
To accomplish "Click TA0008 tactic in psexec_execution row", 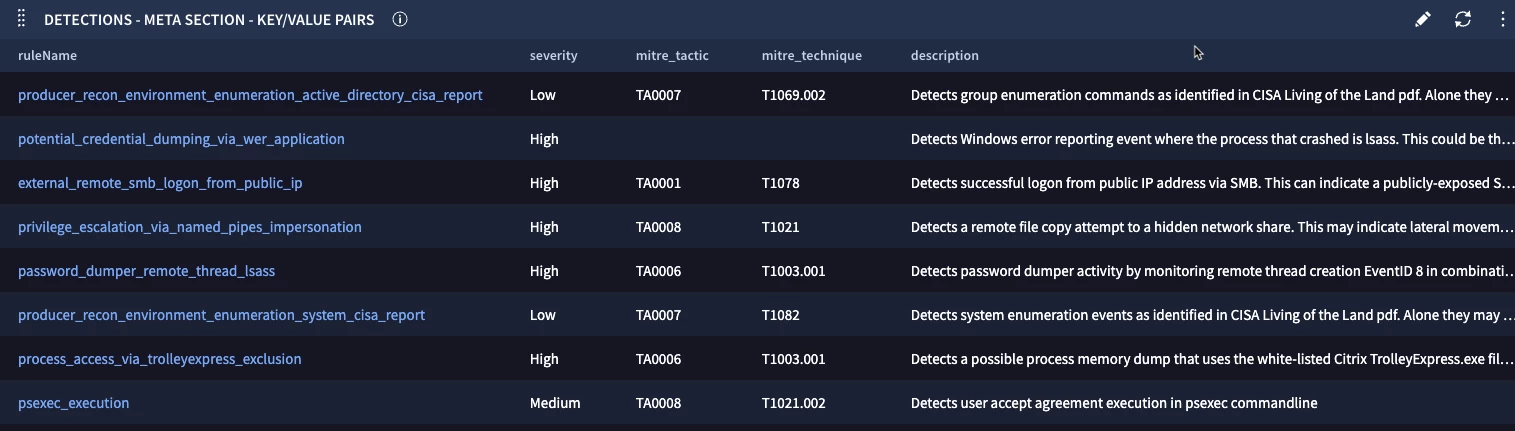I will coord(658,404).
